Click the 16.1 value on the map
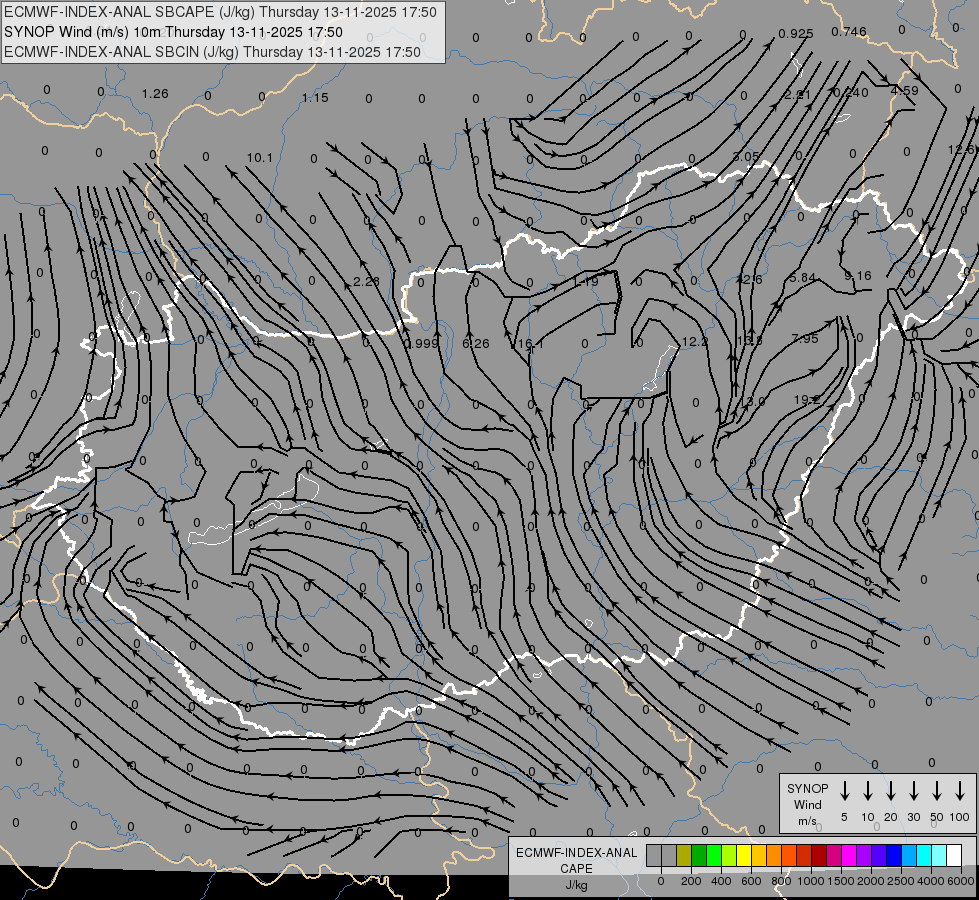The width and height of the screenshot is (979, 900). 530,344
